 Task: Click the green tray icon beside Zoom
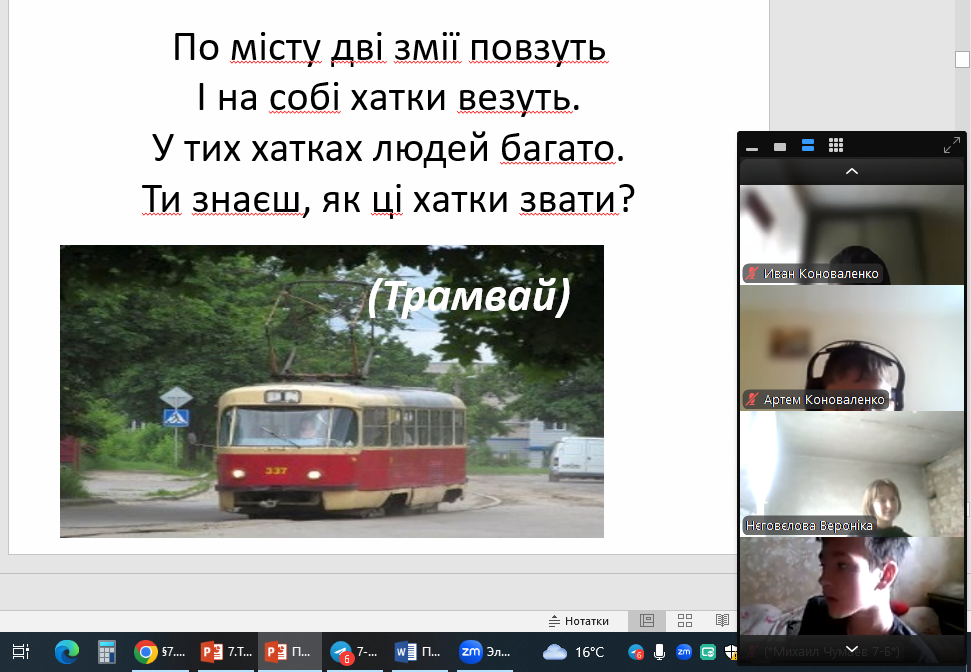708,652
